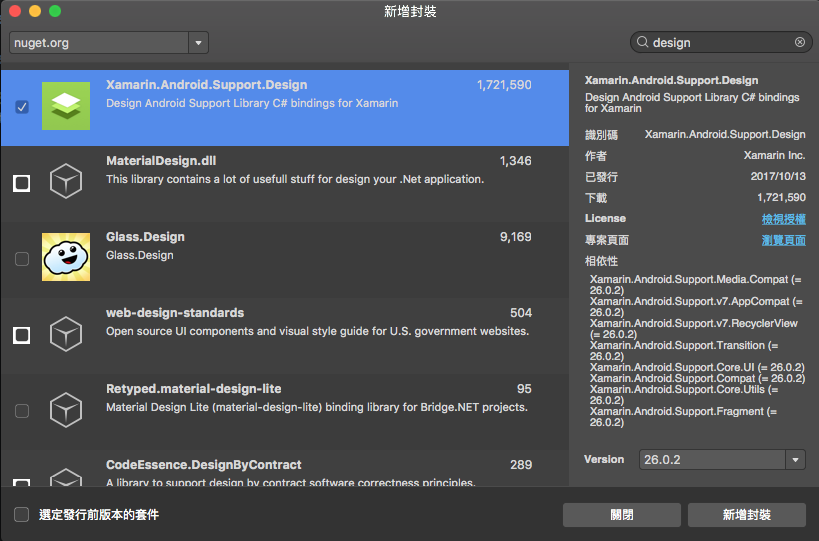This screenshot has width=819, height=541.
Task: Click the 相依性 dependencies heading
Action: pos(601,261)
